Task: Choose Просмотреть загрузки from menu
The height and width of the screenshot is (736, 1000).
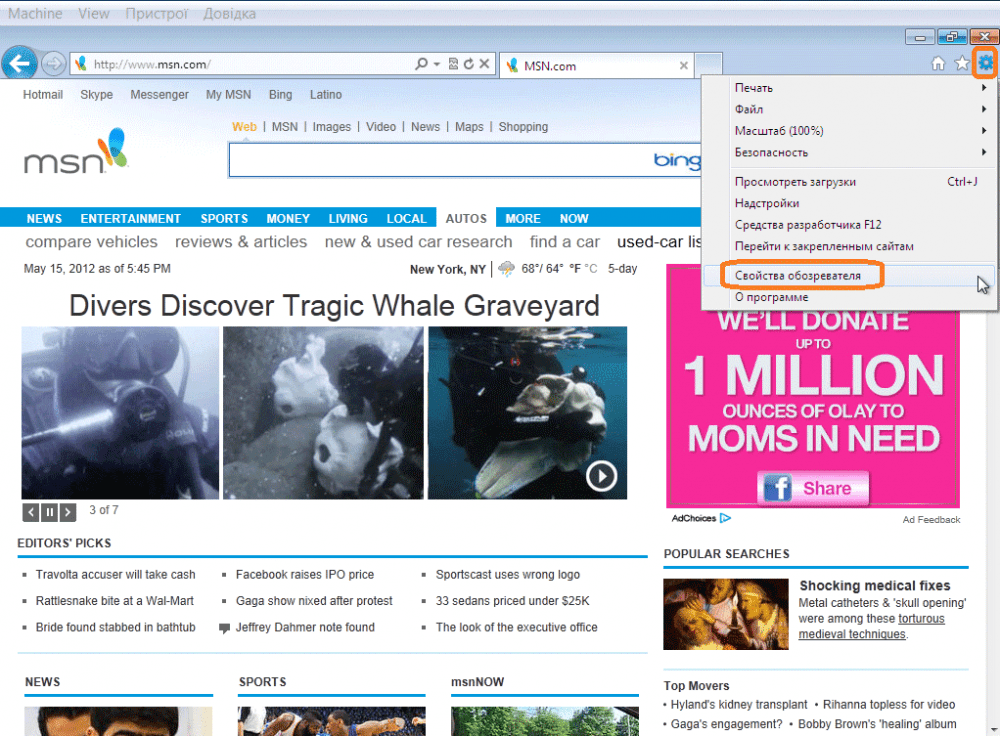Action: [x=795, y=182]
